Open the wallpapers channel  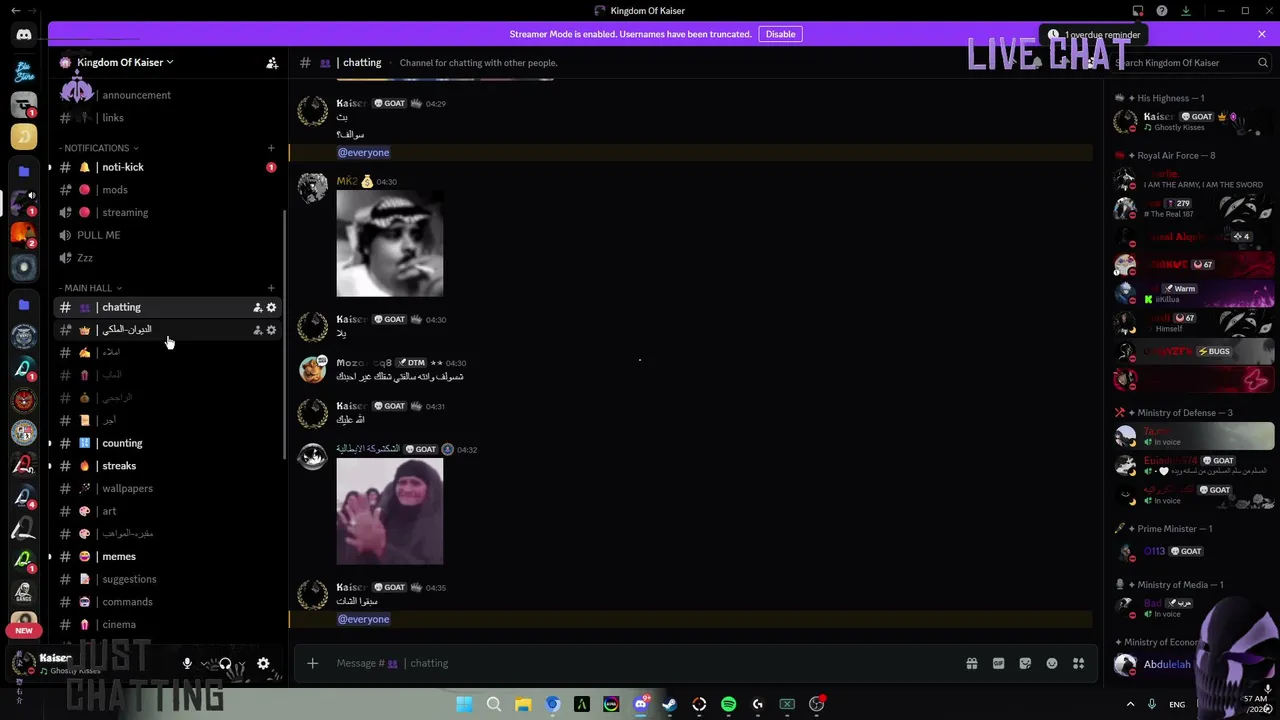(166, 489)
